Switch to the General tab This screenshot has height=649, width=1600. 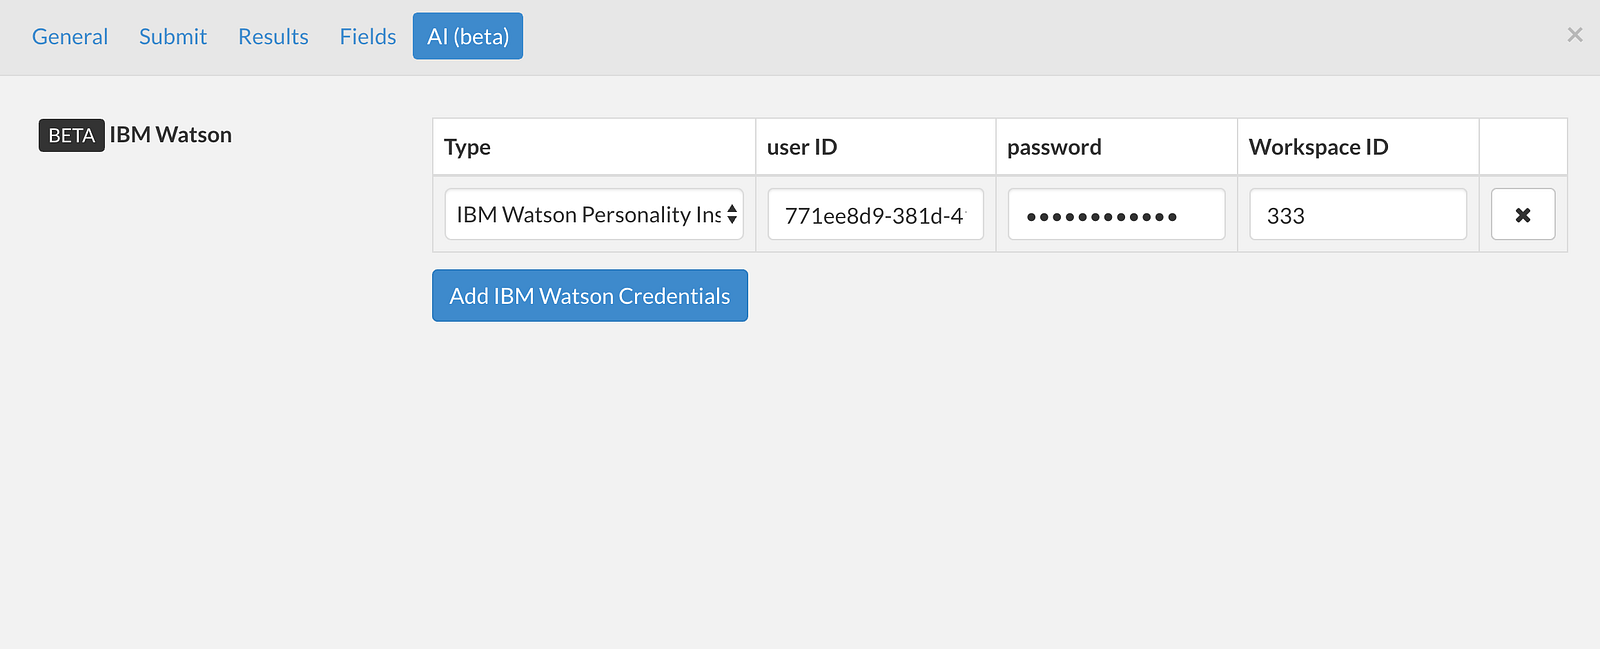tap(70, 36)
